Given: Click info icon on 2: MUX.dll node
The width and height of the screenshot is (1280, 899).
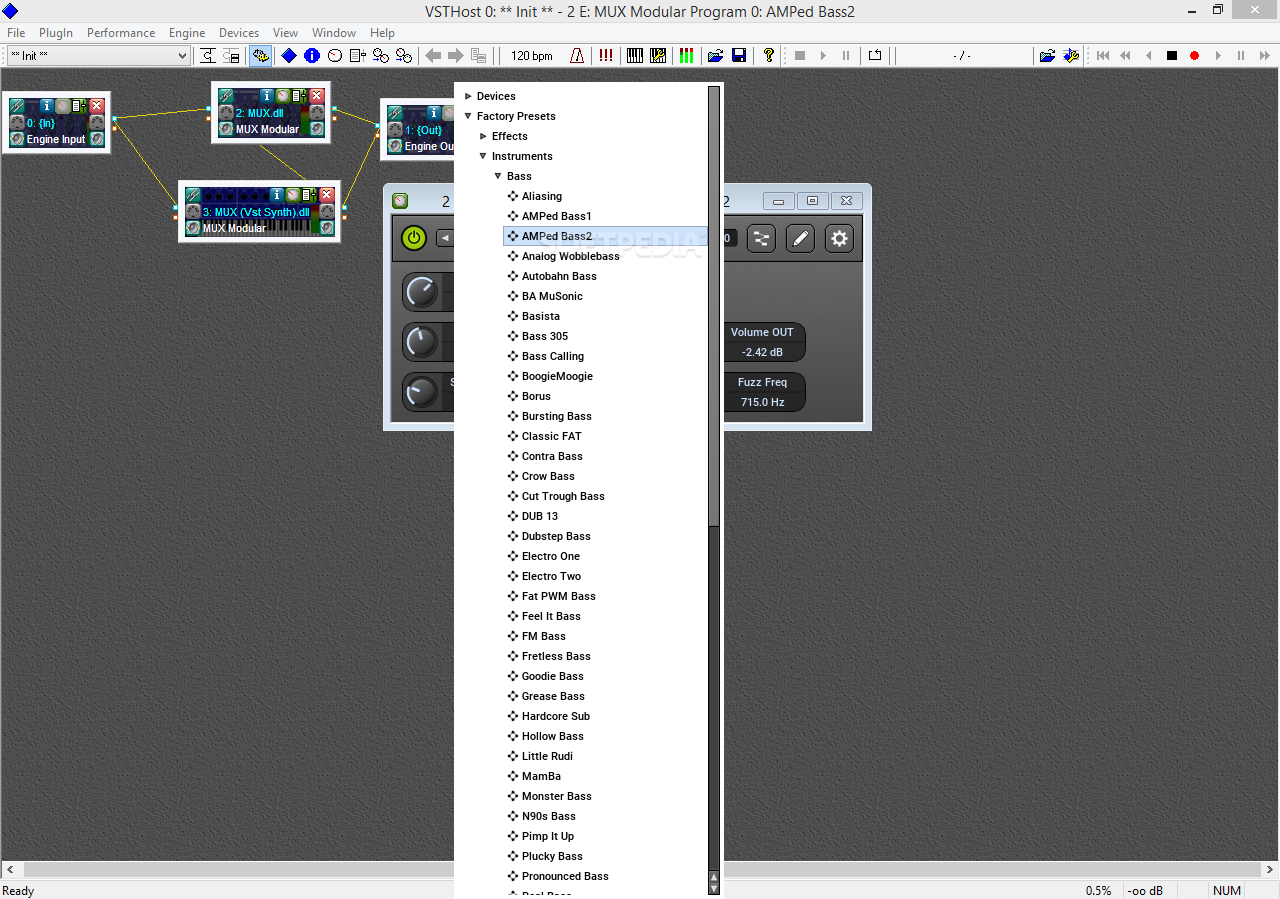Looking at the screenshot, I should pyautogui.click(x=267, y=95).
